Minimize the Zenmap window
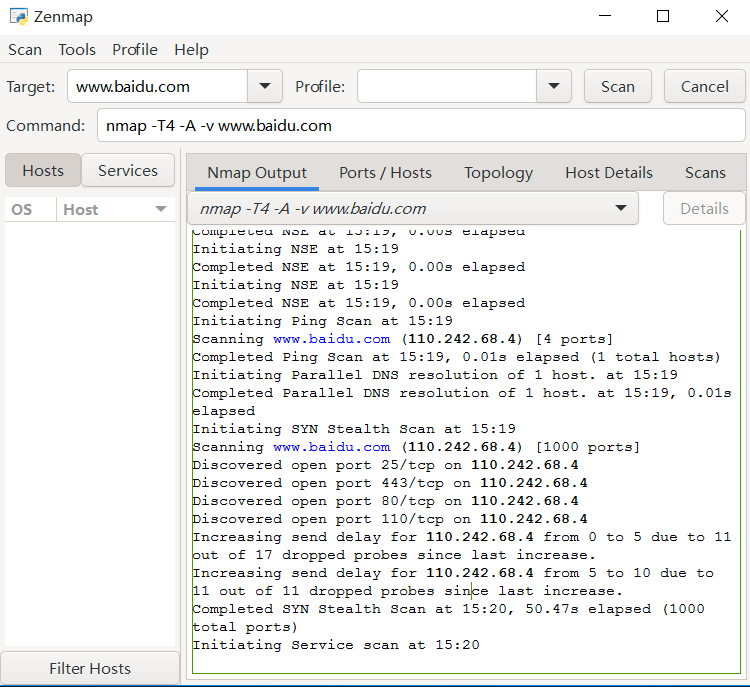The height and width of the screenshot is (687, 750). [605, 16]
